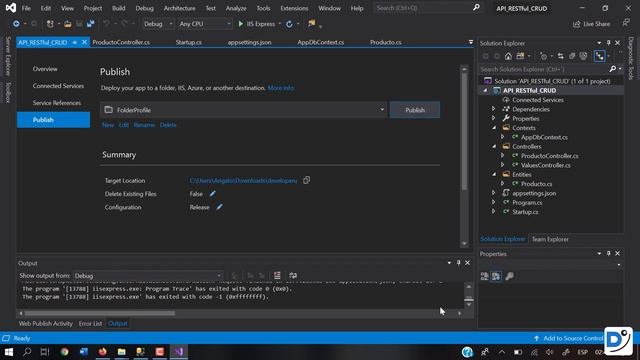Click the Open File folder icon in toolbar
640x360 pixels.
68,24
